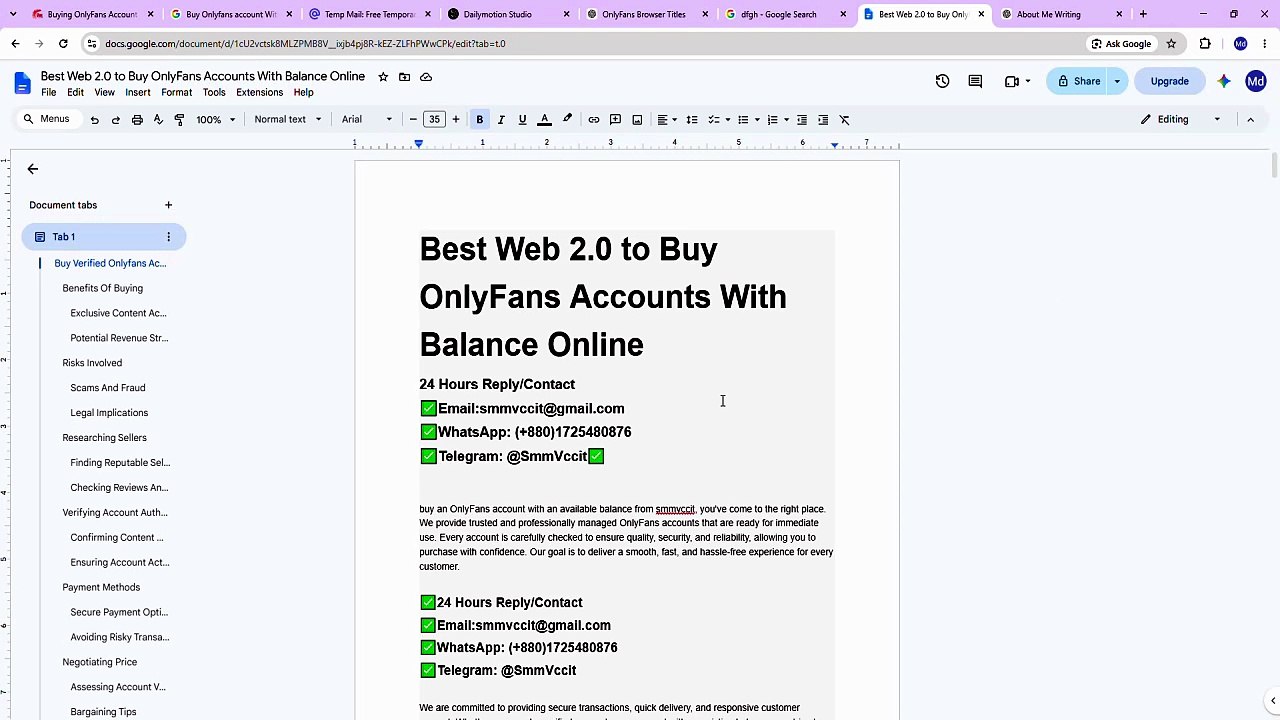Click the Redo icon in toolbar
Viewport: 1280px width, 720px height.
(x=116, y=120)
